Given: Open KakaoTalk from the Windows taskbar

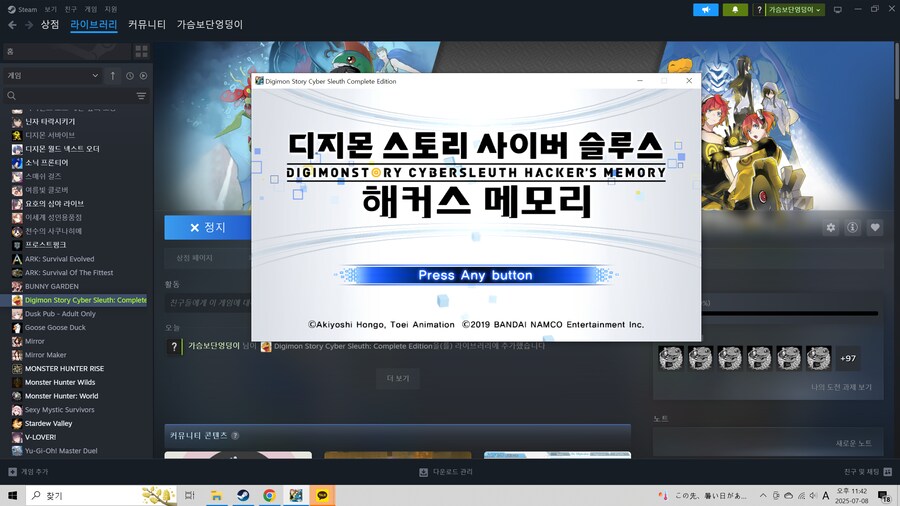Looking at the screenshot, I should click(323, 496).
